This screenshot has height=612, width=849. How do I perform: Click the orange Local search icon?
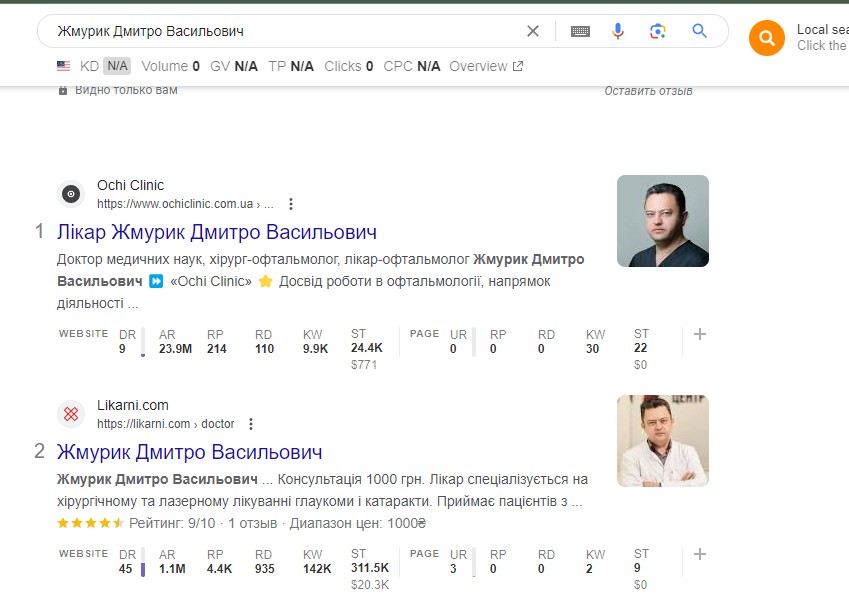click(767, 38)
